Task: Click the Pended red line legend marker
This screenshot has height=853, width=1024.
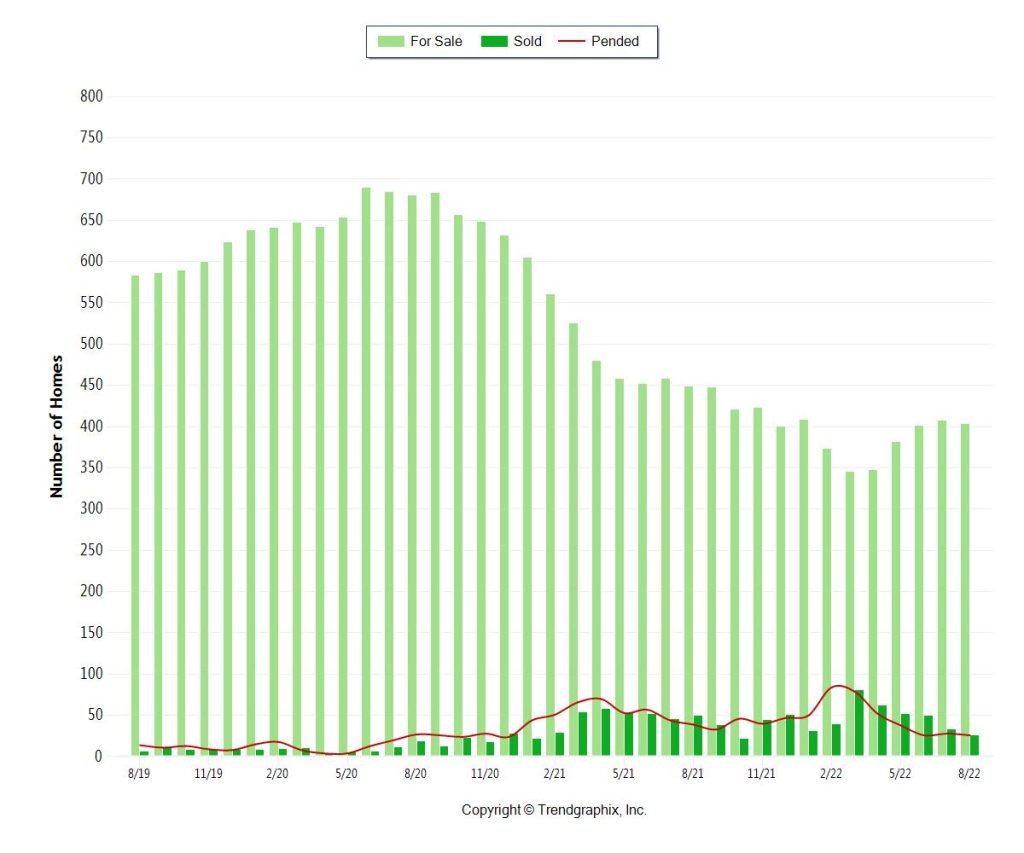Action: [571, 41]
